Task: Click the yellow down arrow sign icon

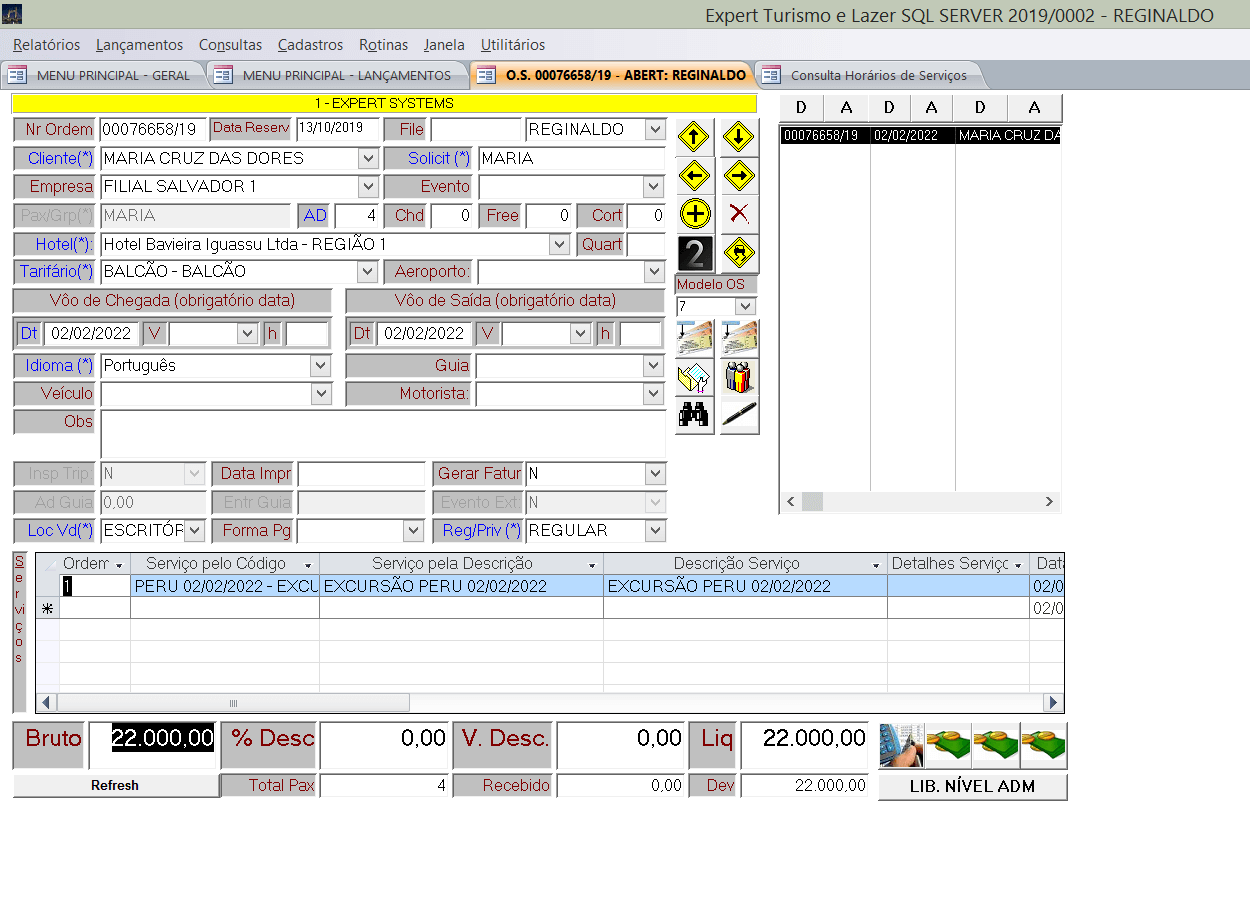Action: tap(738, 137)
